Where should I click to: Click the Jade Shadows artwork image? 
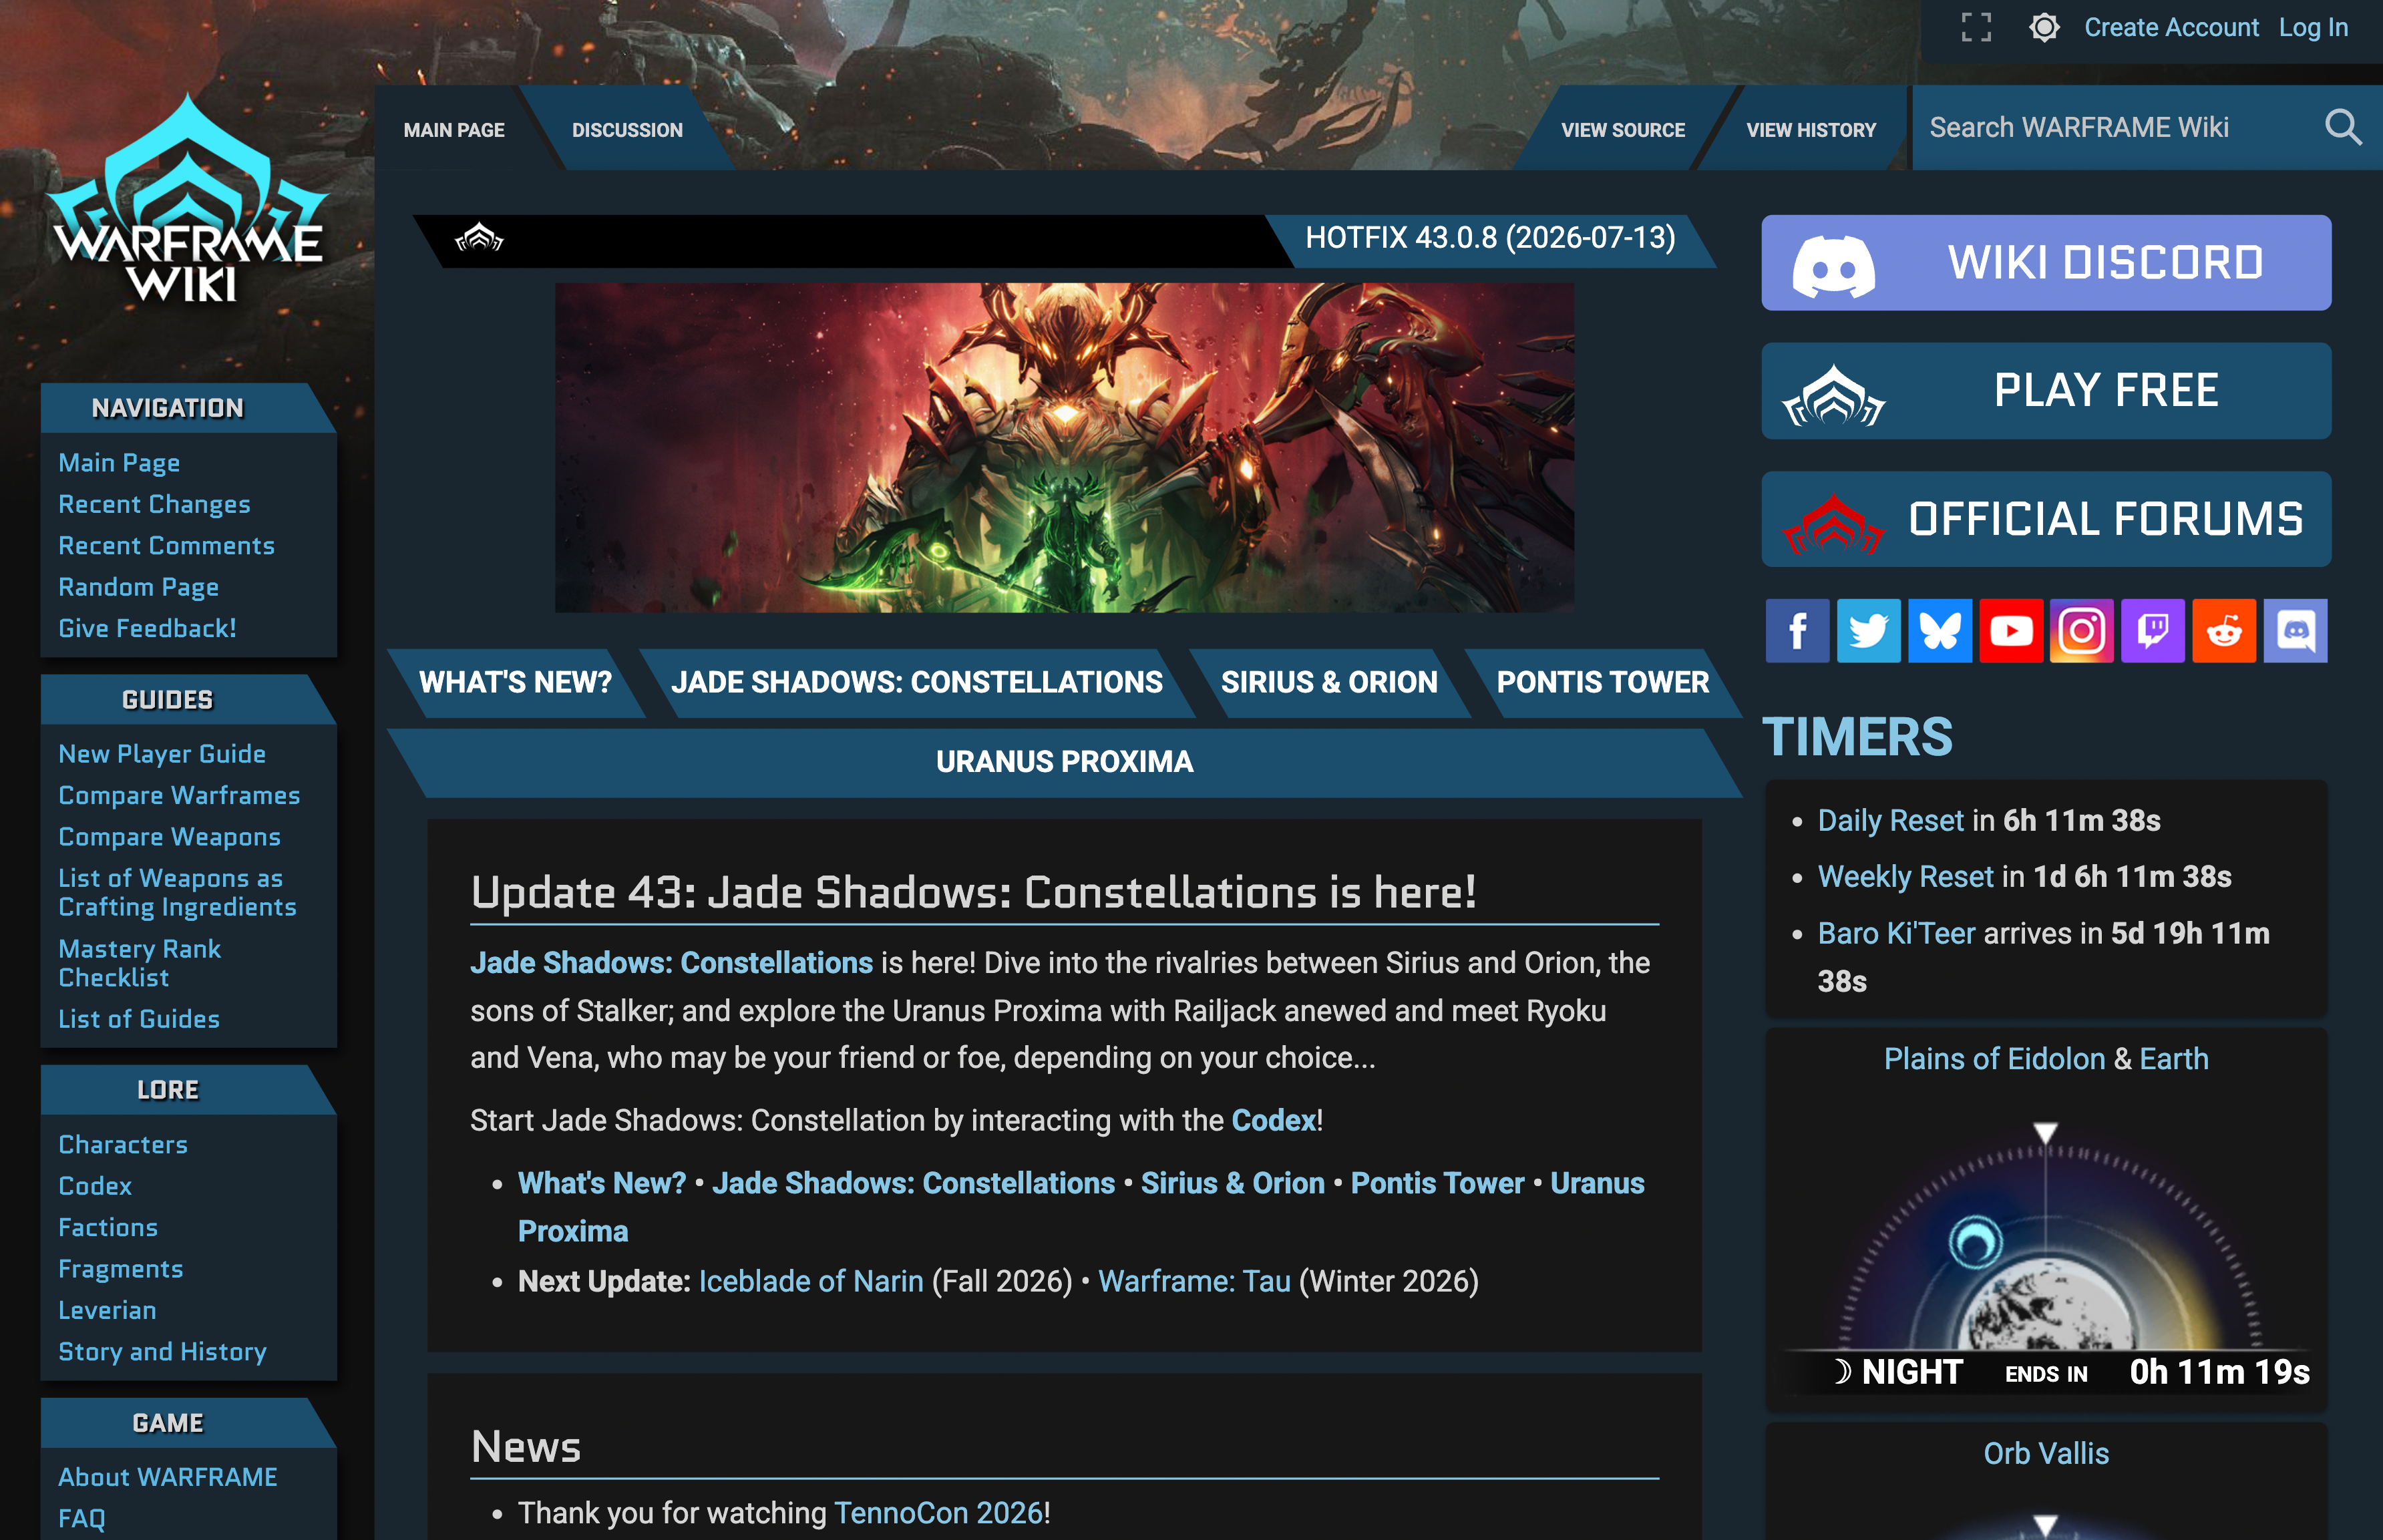click(1064, 447)
